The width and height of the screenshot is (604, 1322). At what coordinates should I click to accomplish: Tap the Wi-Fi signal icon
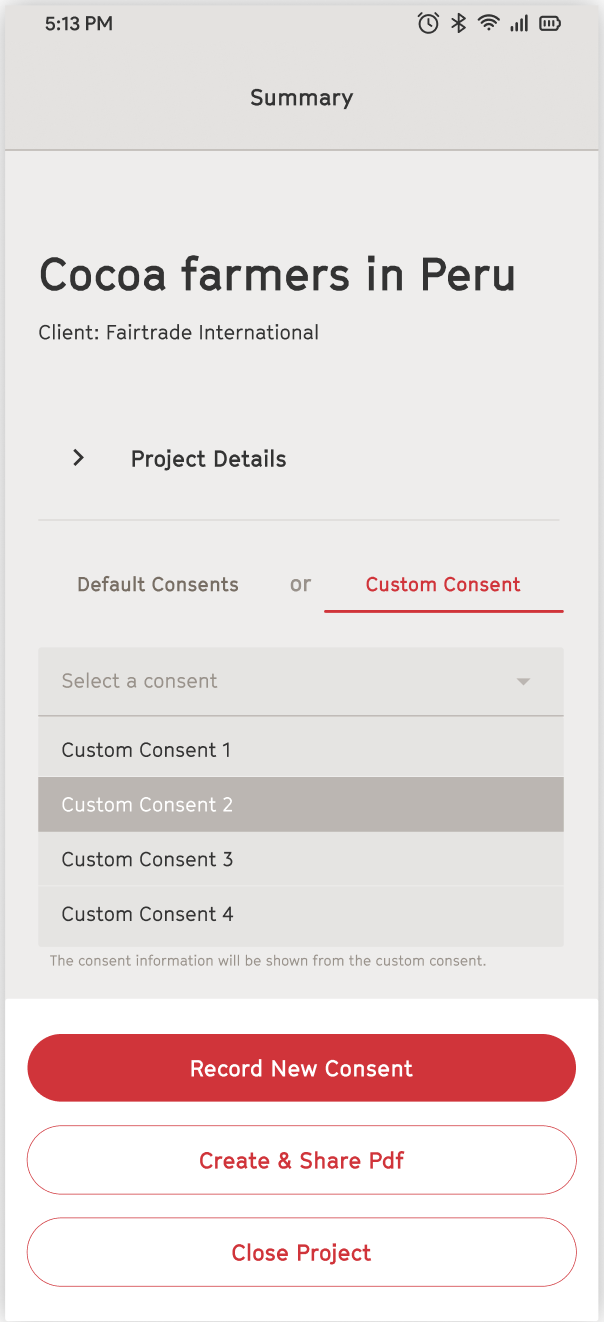coord(489,23)
